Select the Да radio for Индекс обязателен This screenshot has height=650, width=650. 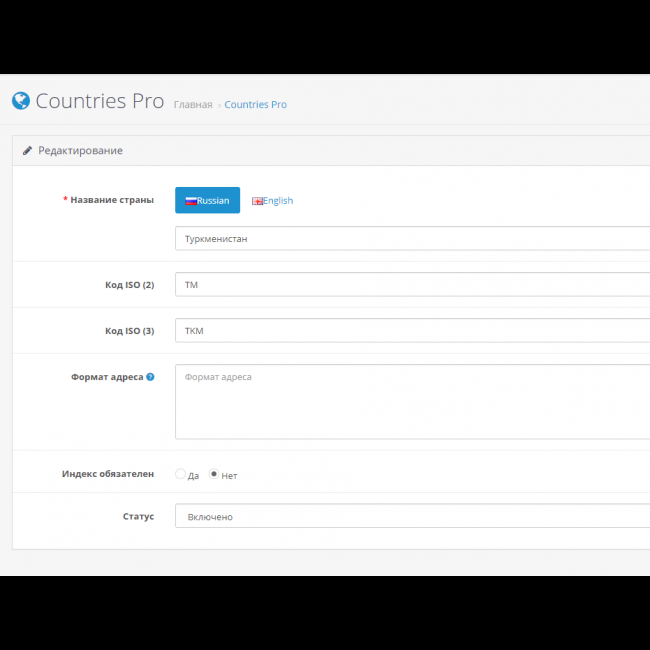[180, 474]
